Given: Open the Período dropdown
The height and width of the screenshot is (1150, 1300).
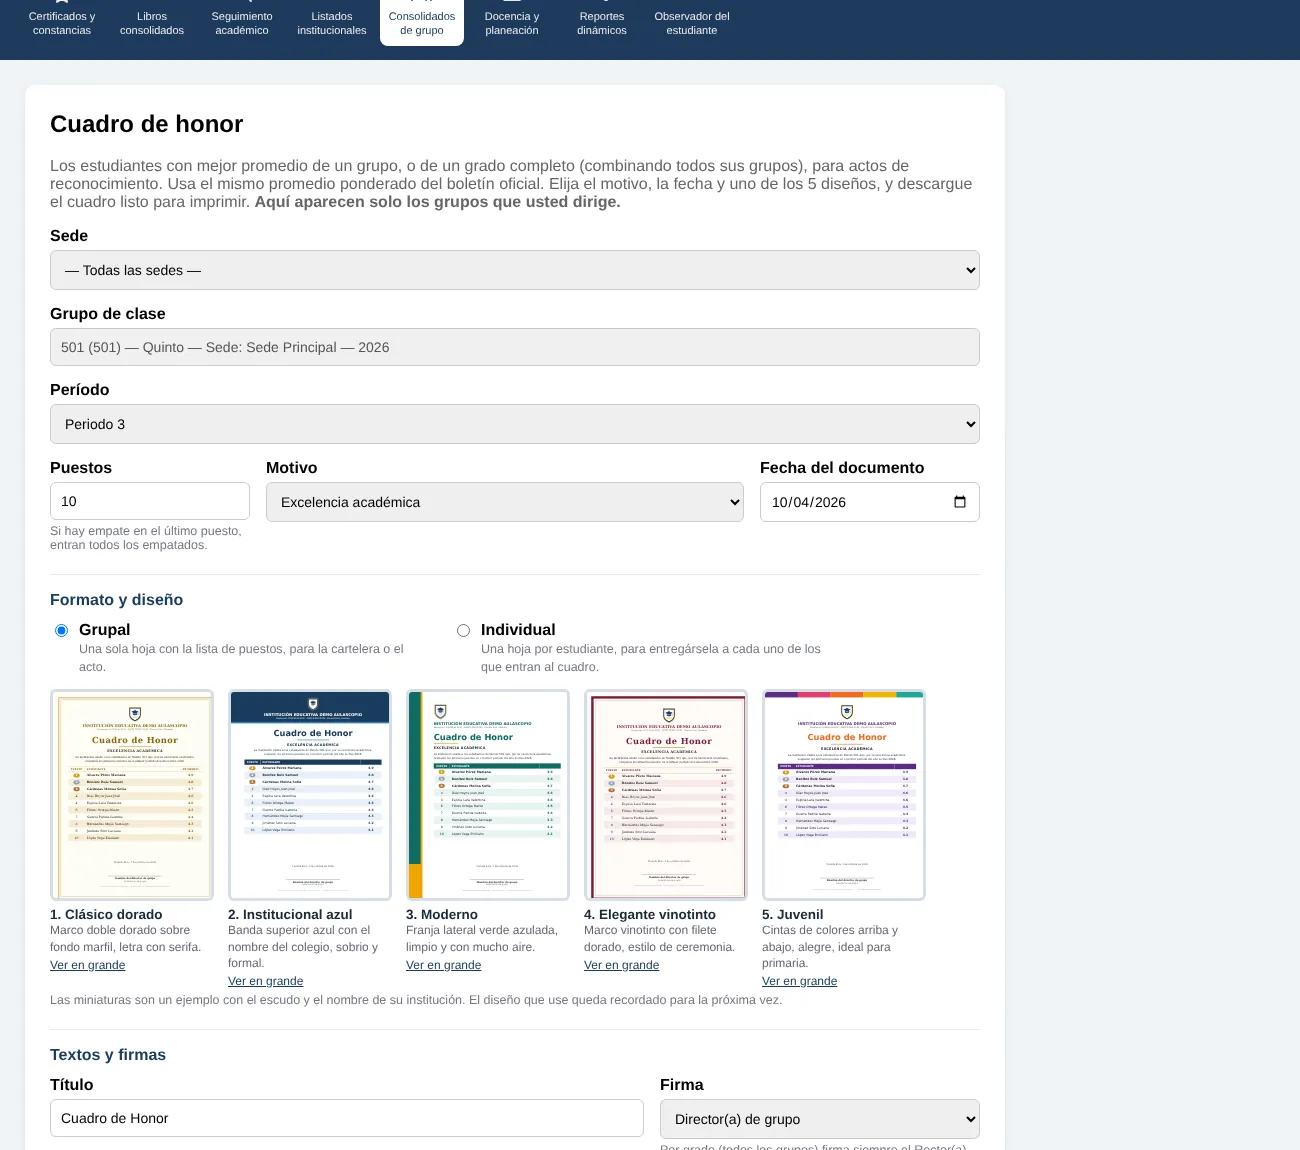Looking at the screenshot, I should [515, 424].
